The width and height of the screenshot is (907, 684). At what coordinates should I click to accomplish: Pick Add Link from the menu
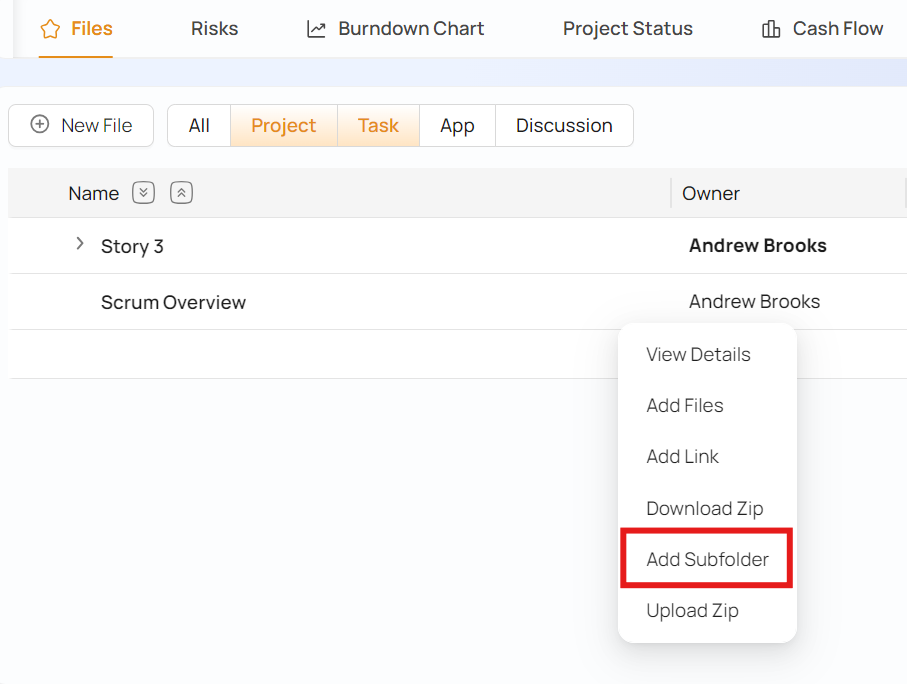coord(683,456)
